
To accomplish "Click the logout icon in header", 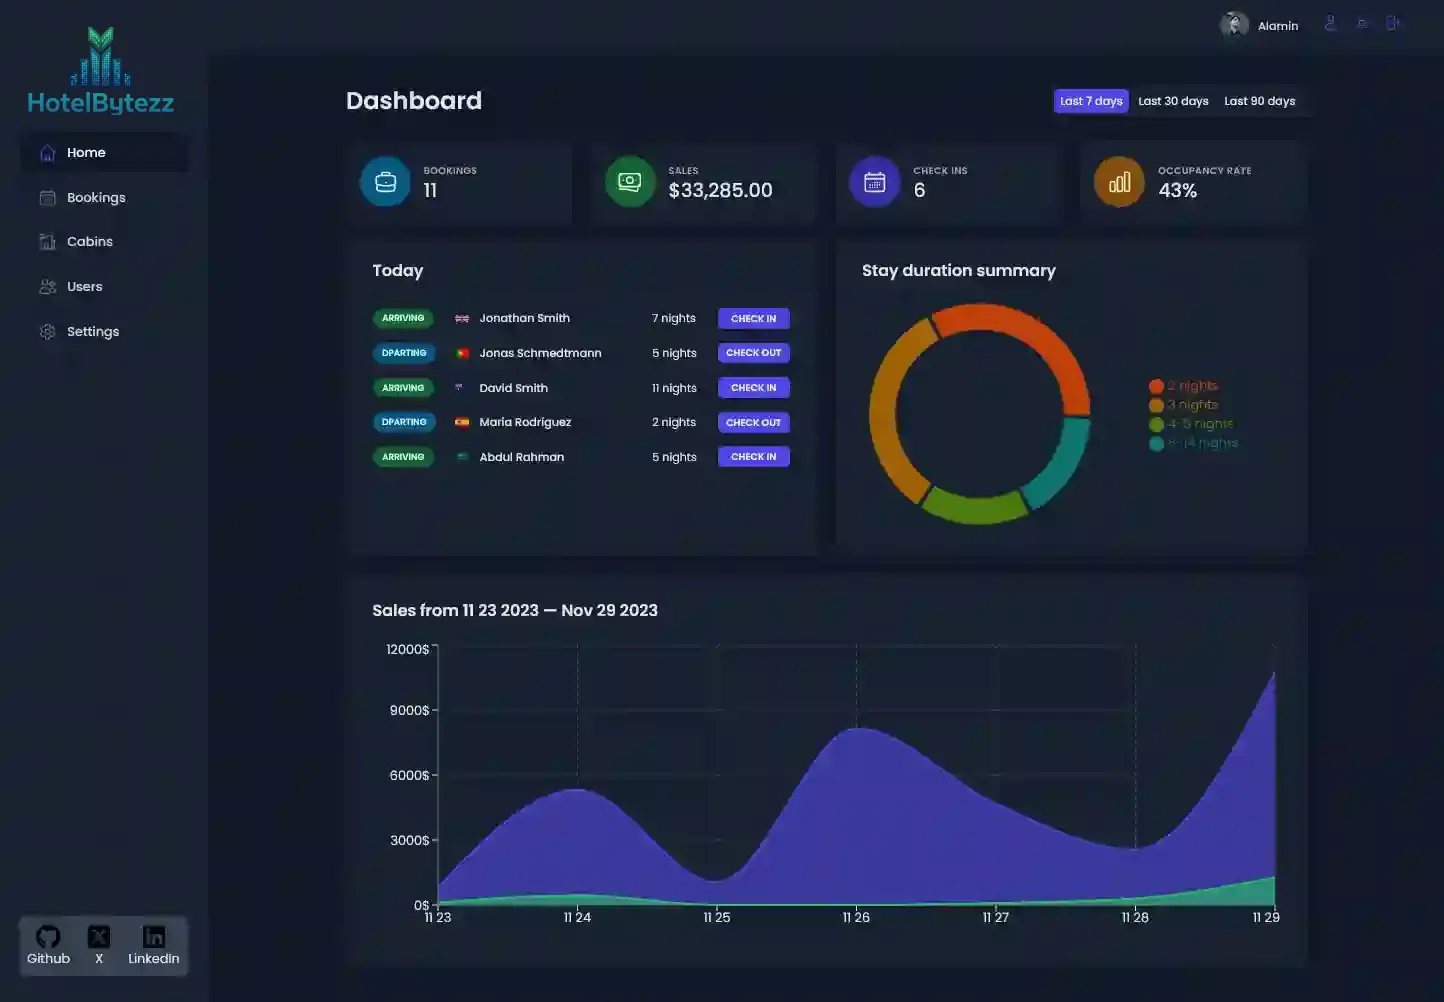I will pyautogui.click(x=1392, y=24).
